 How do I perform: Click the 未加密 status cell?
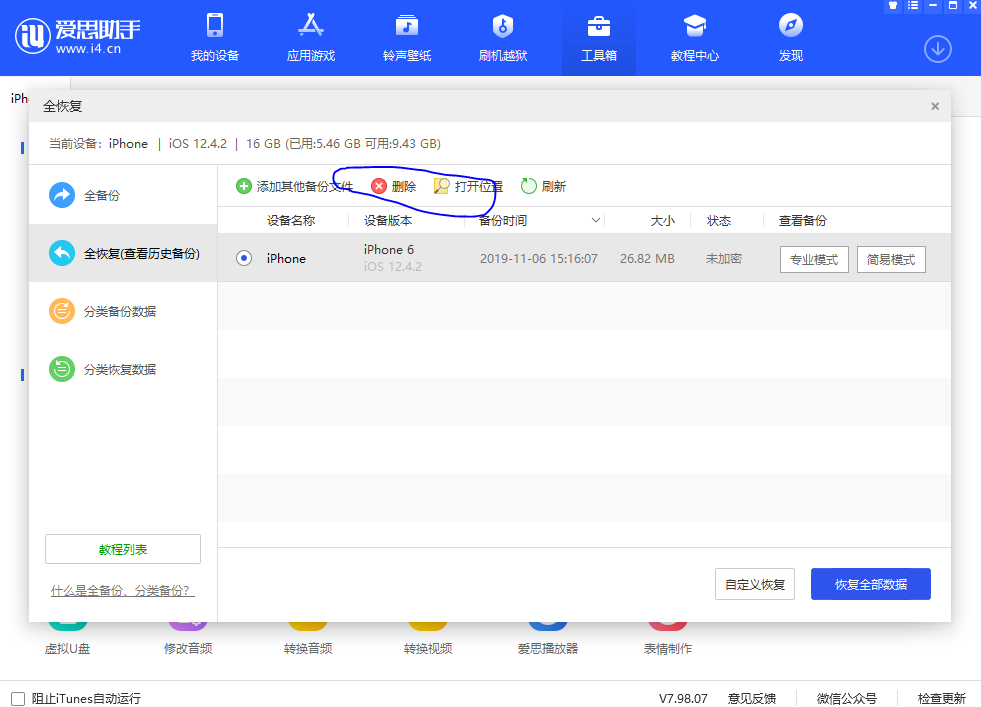coord(724,258)
